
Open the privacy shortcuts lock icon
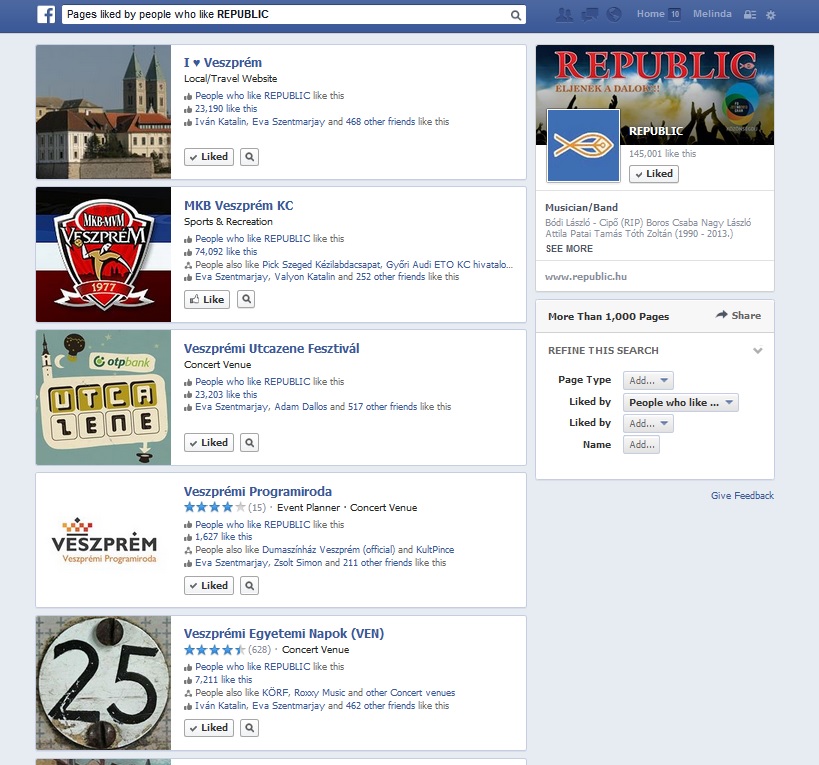[749, 15]
